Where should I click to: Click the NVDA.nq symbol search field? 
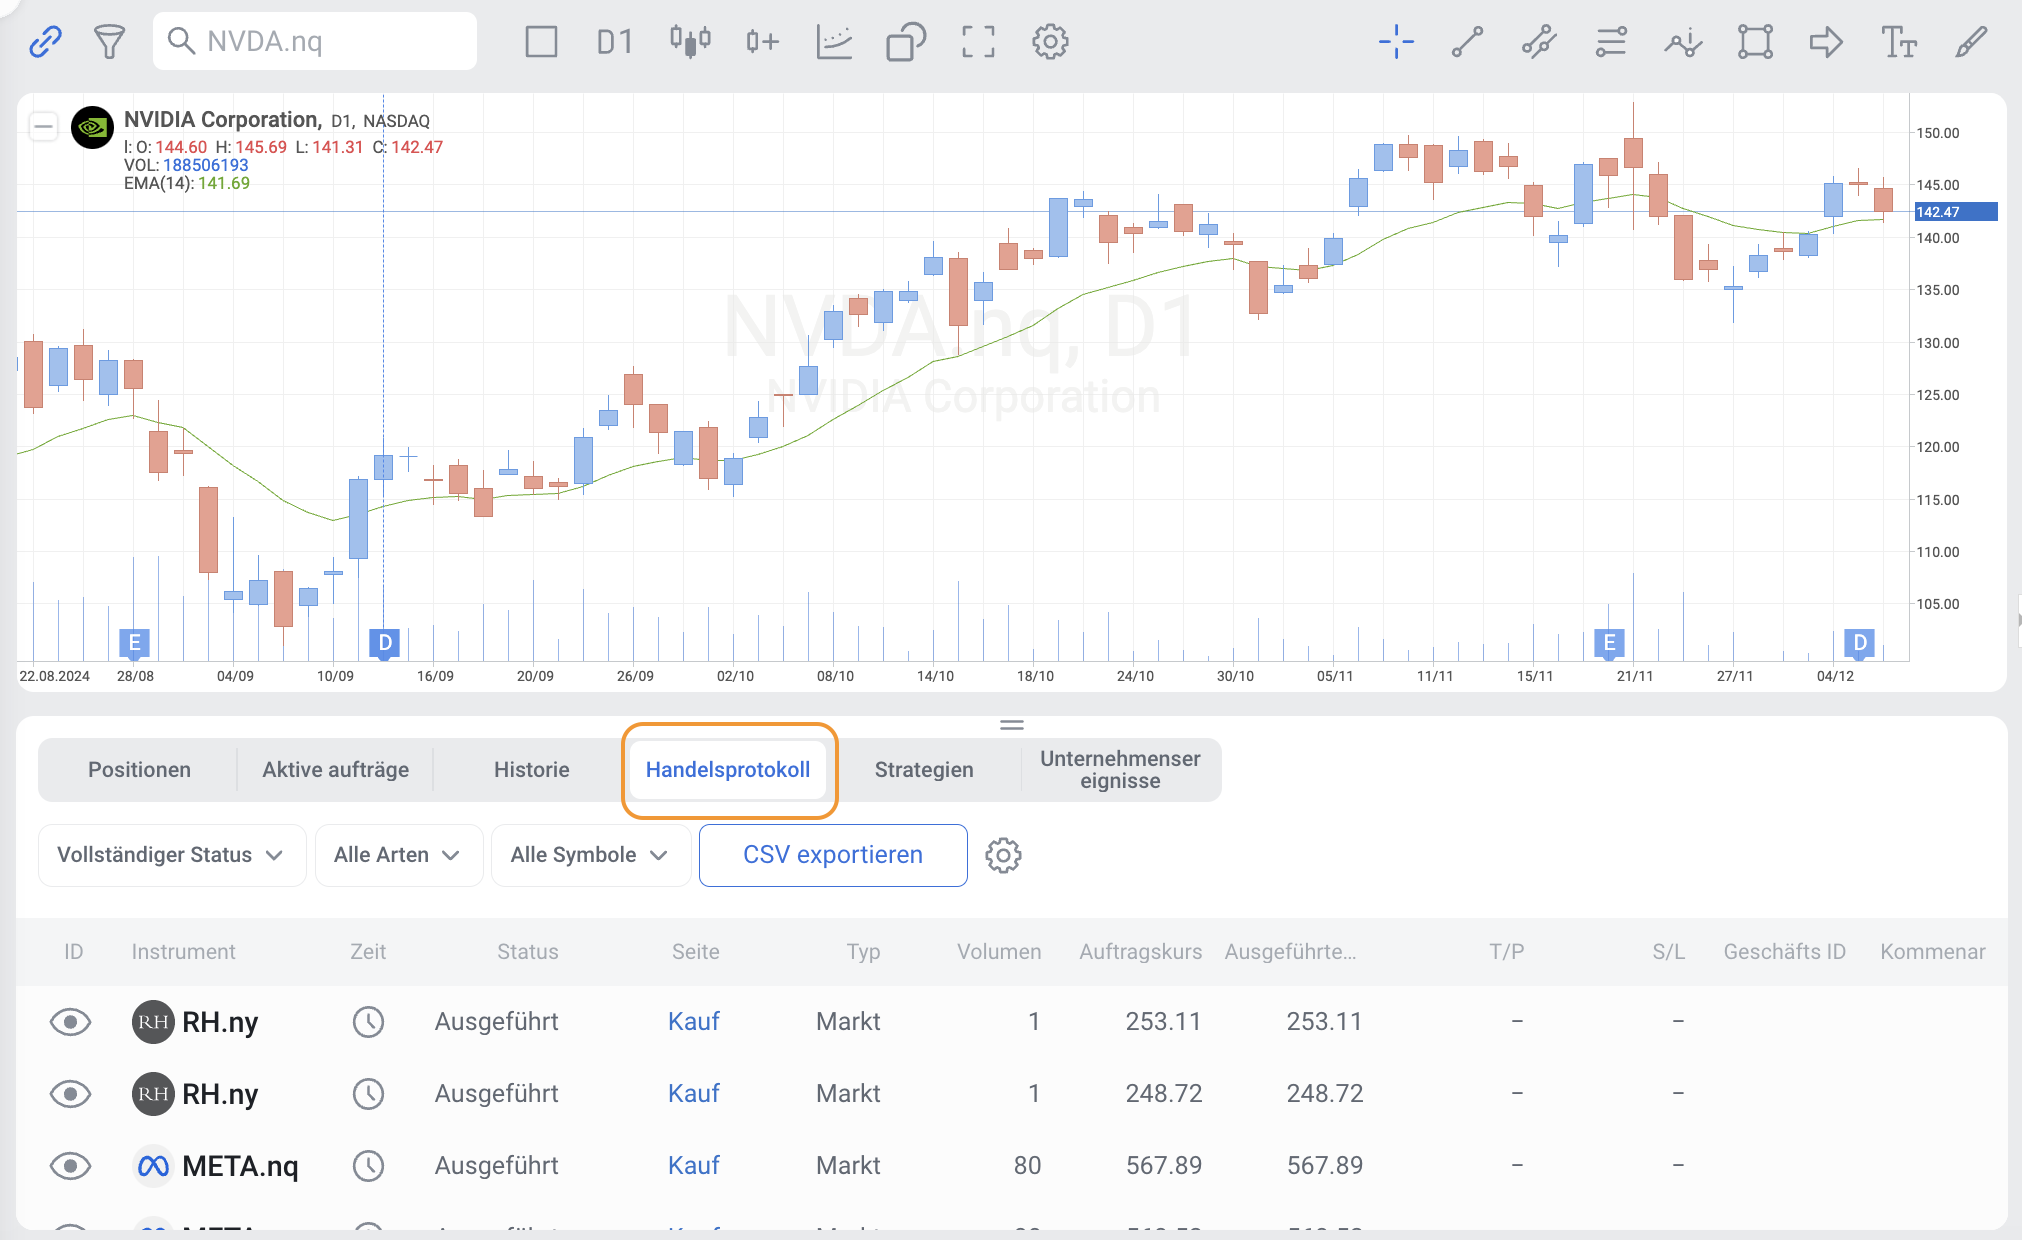click(315, 41)
